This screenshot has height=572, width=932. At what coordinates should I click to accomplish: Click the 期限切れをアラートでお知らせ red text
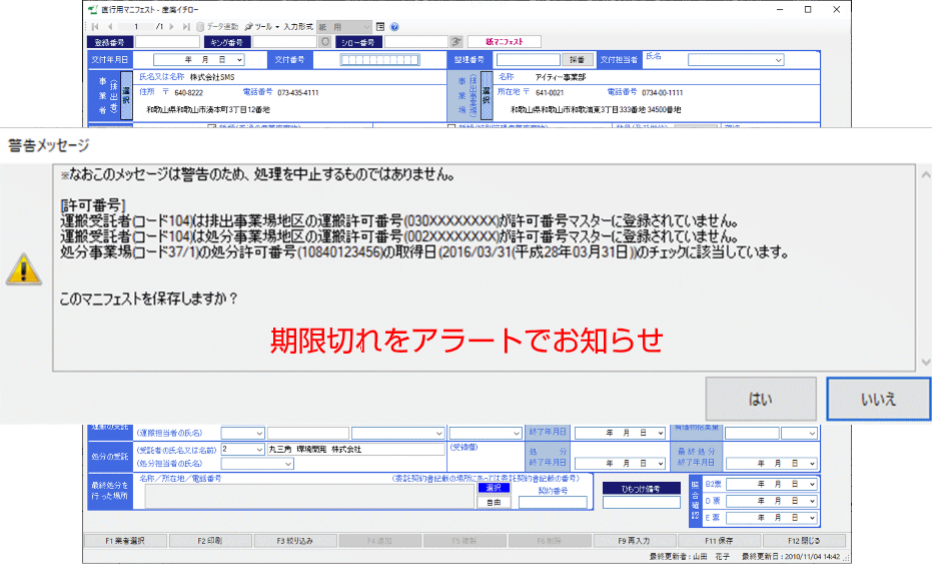[467, 341]
